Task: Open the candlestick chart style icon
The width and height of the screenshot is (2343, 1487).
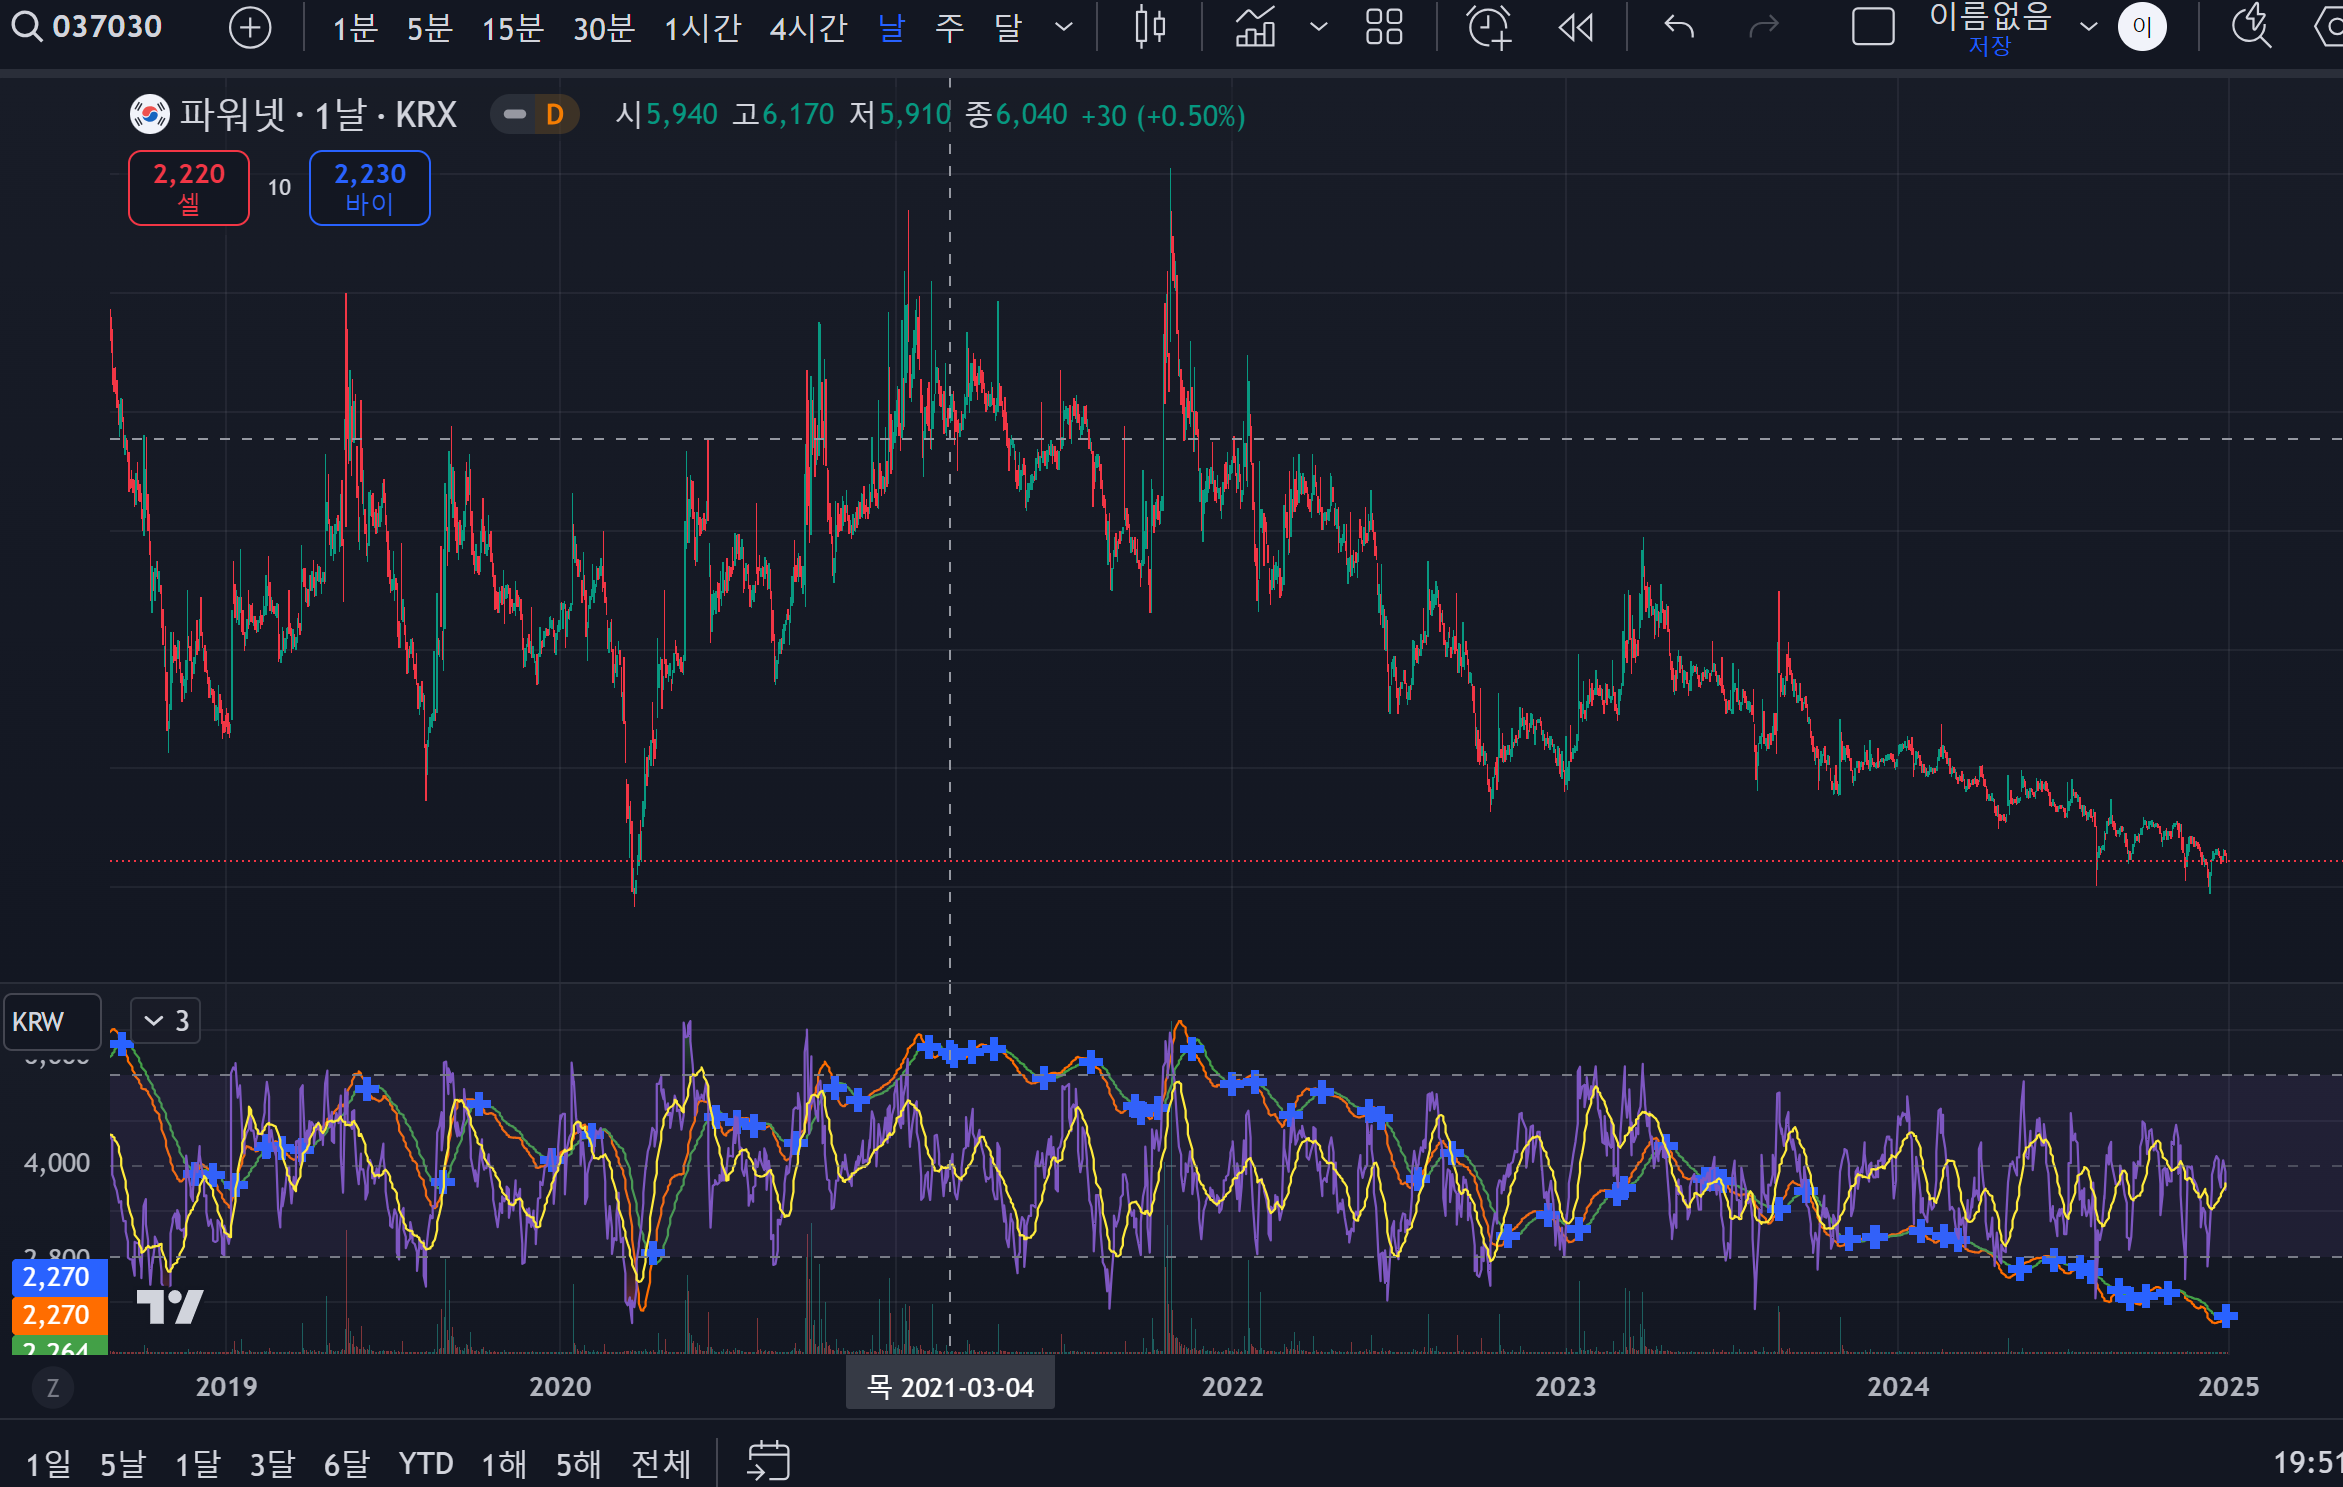Action: (1150, 28)
